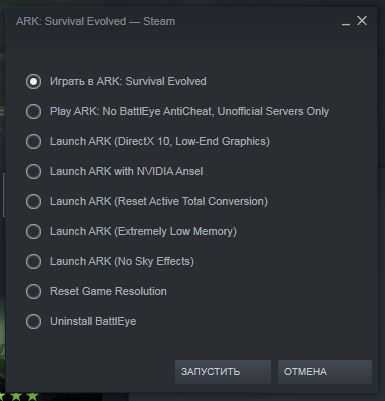Minimize the Steam launch options dialog
Image resolution: width=385 pixels, height=401 pixels.
coord(346,22)
